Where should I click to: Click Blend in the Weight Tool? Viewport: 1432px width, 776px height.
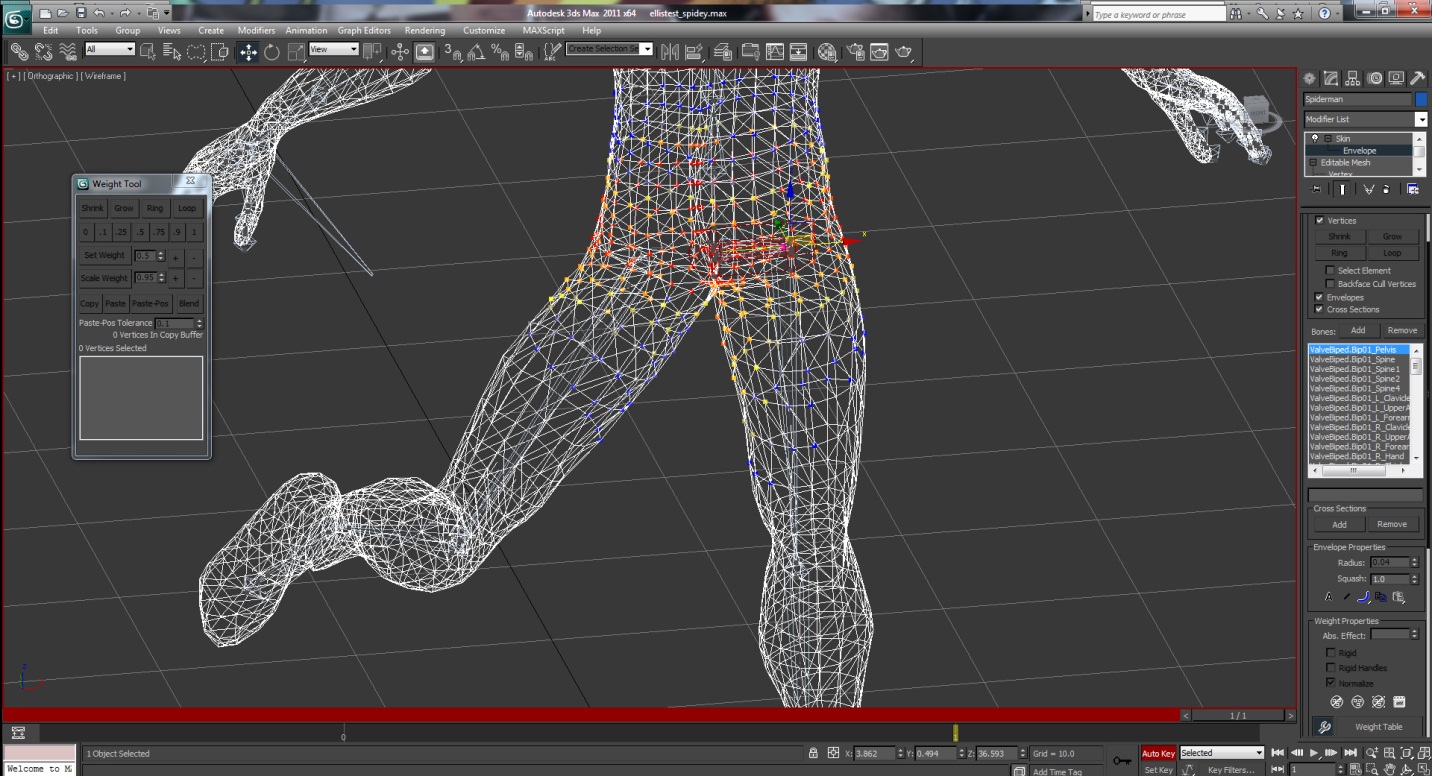coord(189,303)
